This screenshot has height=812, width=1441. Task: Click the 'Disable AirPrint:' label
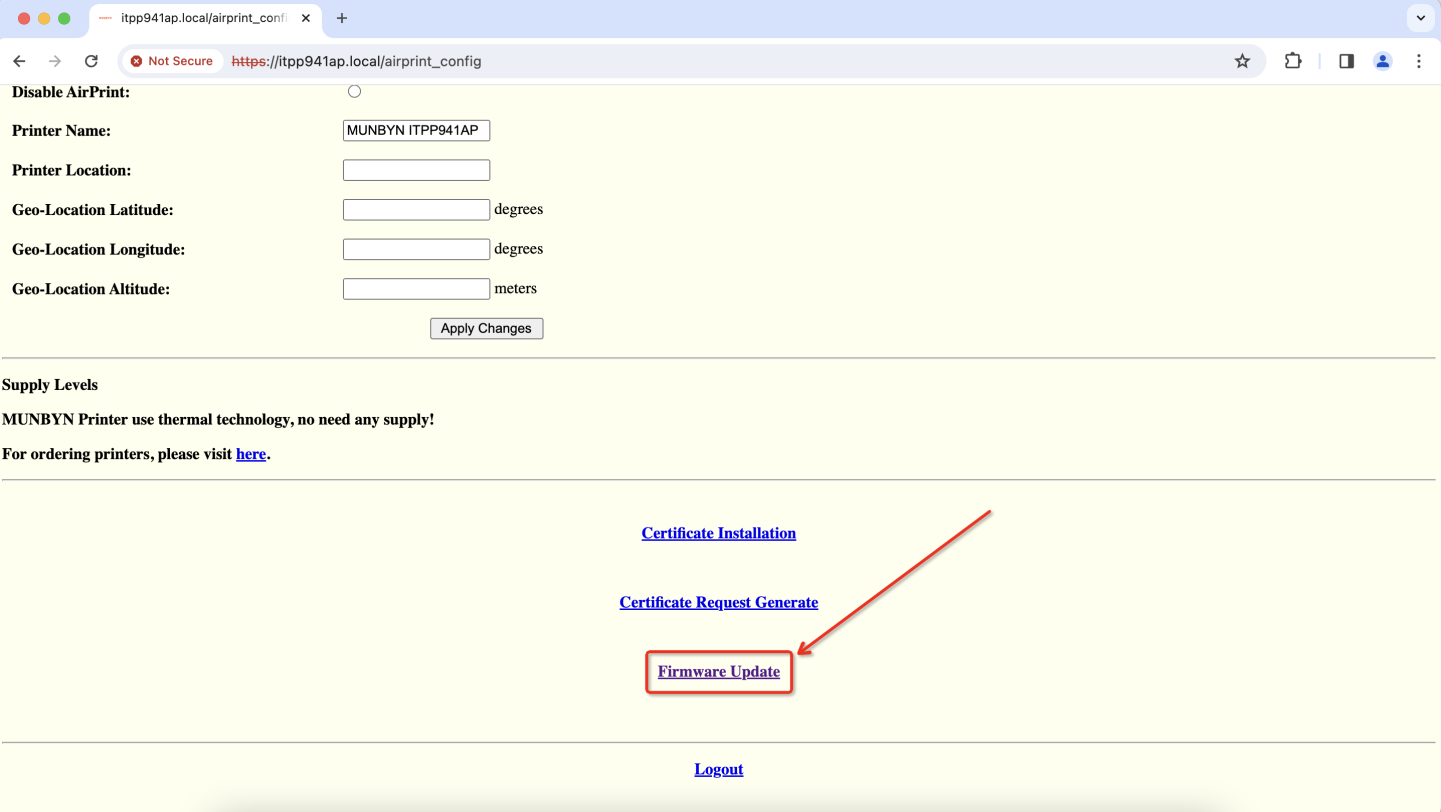pyautogui.click(x=71, y=92)
